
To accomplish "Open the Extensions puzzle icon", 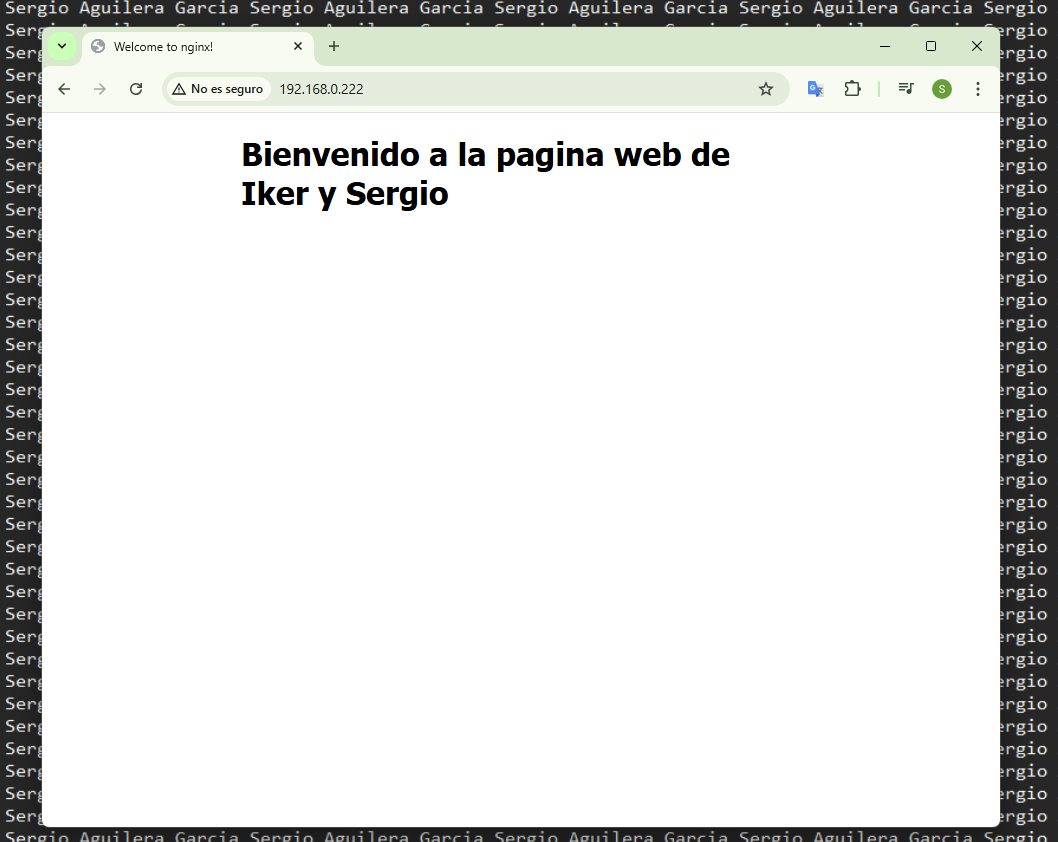I will point(852,89).
